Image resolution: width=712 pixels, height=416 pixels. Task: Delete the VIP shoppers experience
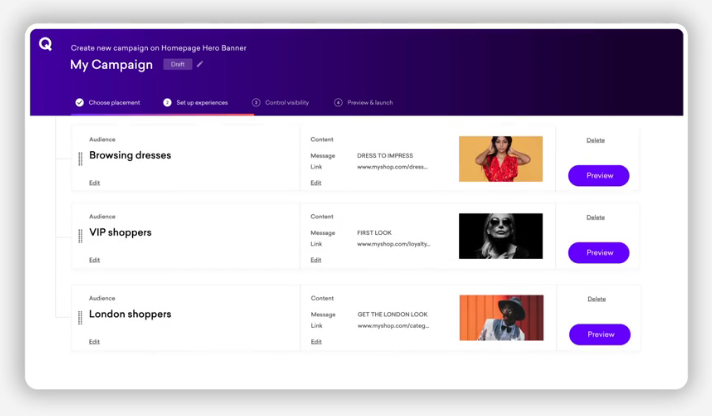pos(595,217)
